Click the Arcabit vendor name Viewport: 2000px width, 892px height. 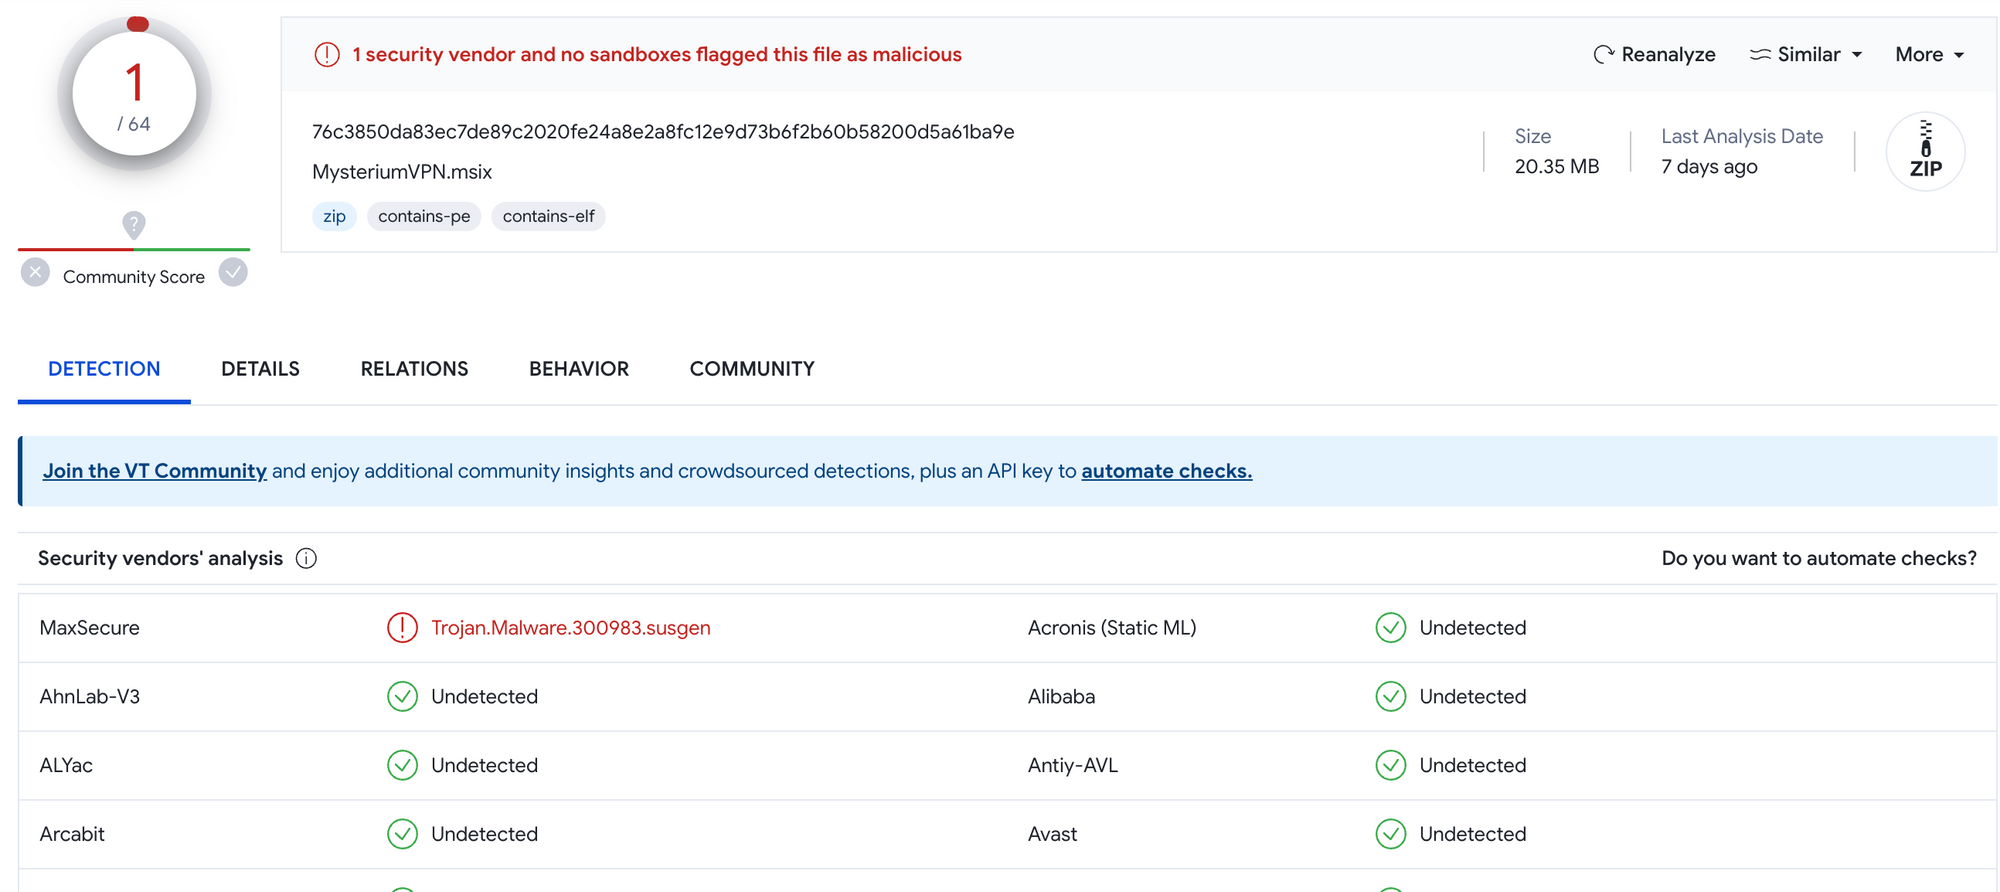click(x=72, y=834)
